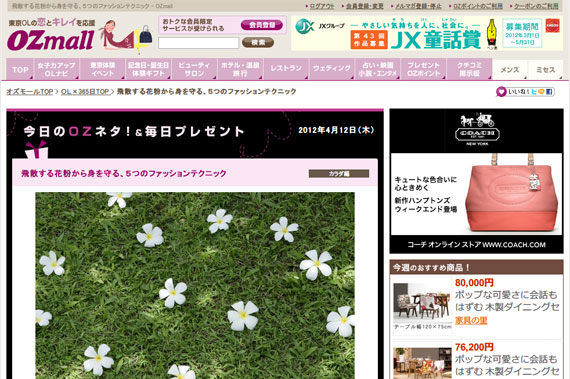Click the red ENEOS logo in the banner
This screenshot has height=379, width=570.
coord(553,26)
